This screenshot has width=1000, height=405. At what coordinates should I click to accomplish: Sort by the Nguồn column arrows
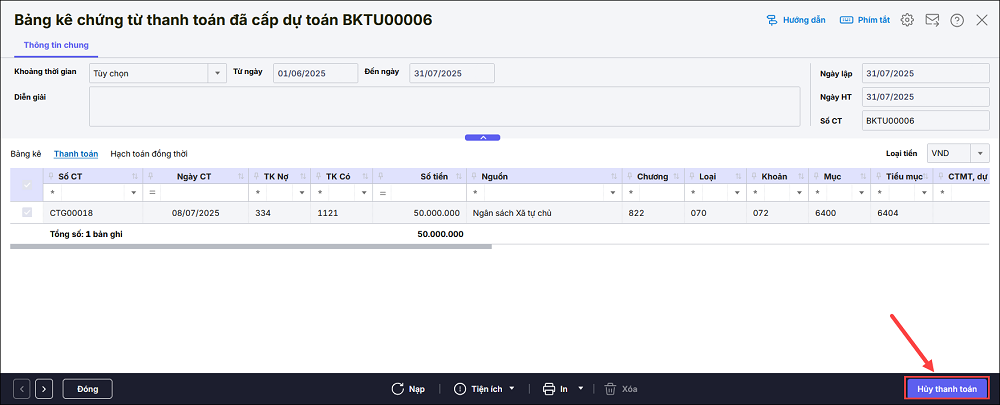pos(614,176)
